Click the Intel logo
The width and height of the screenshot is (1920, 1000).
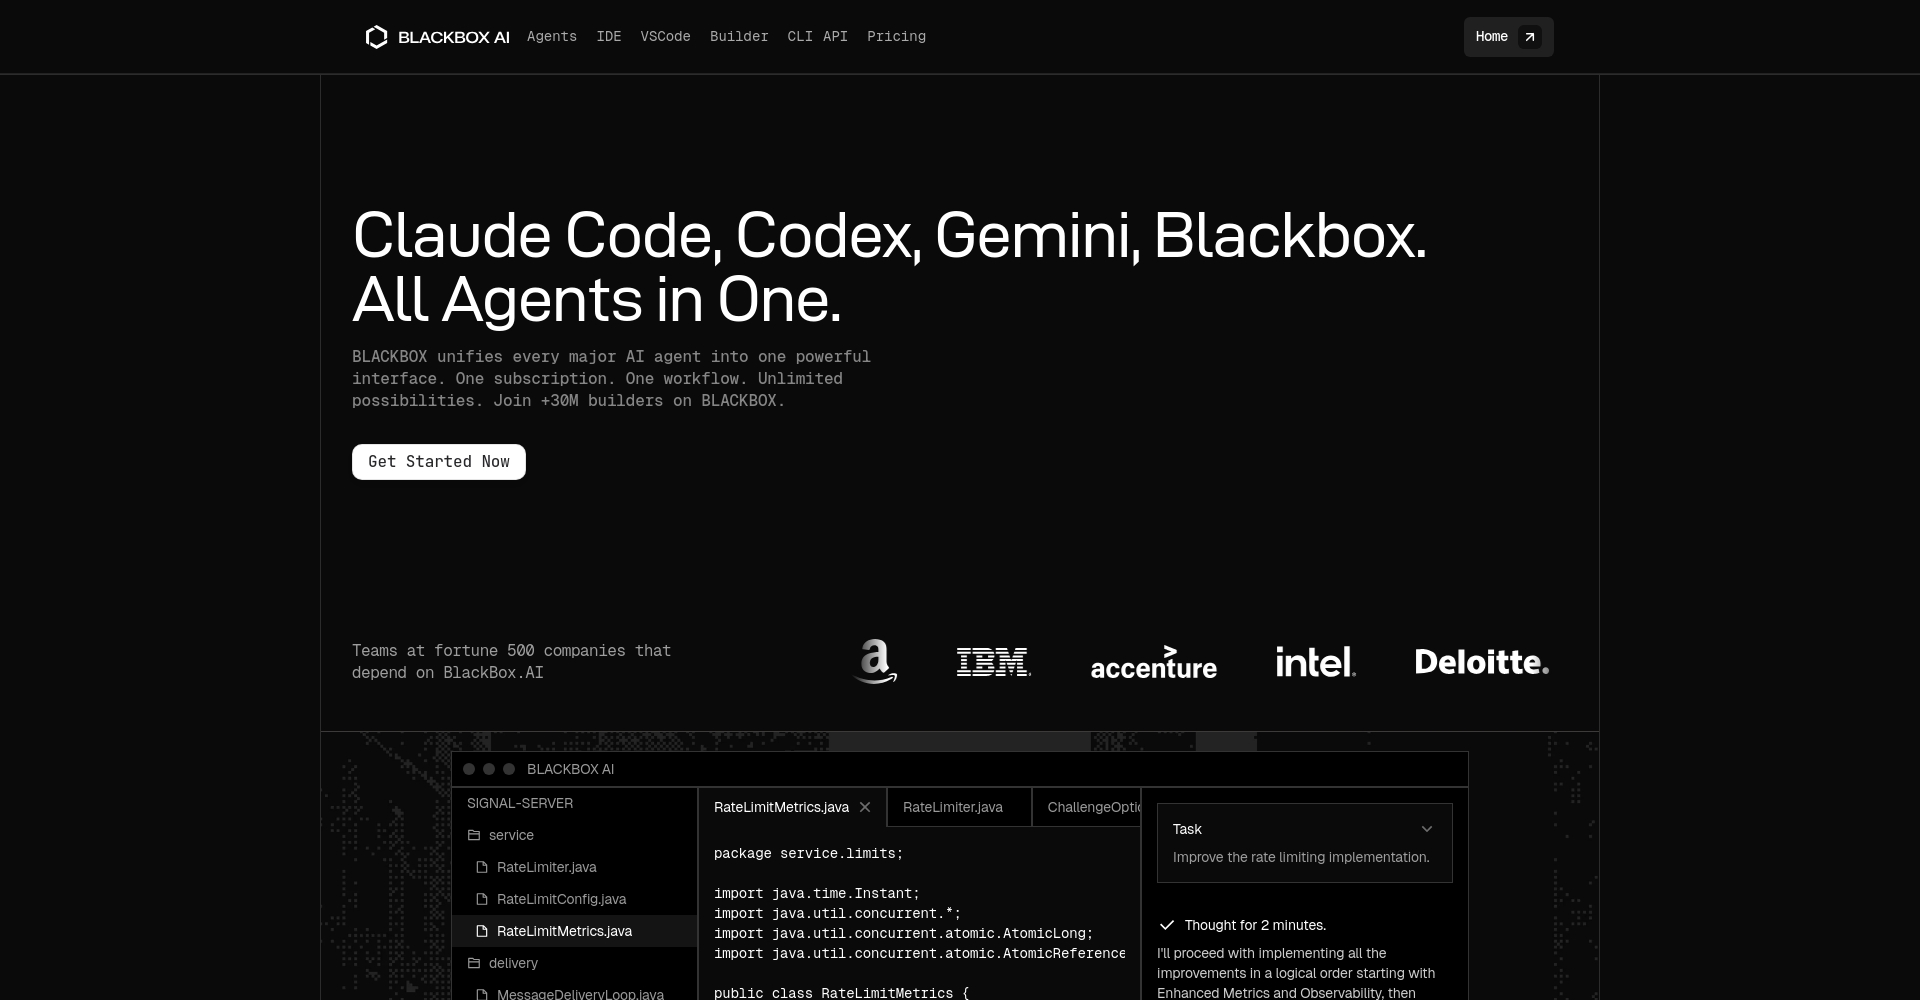(1315, 661)
